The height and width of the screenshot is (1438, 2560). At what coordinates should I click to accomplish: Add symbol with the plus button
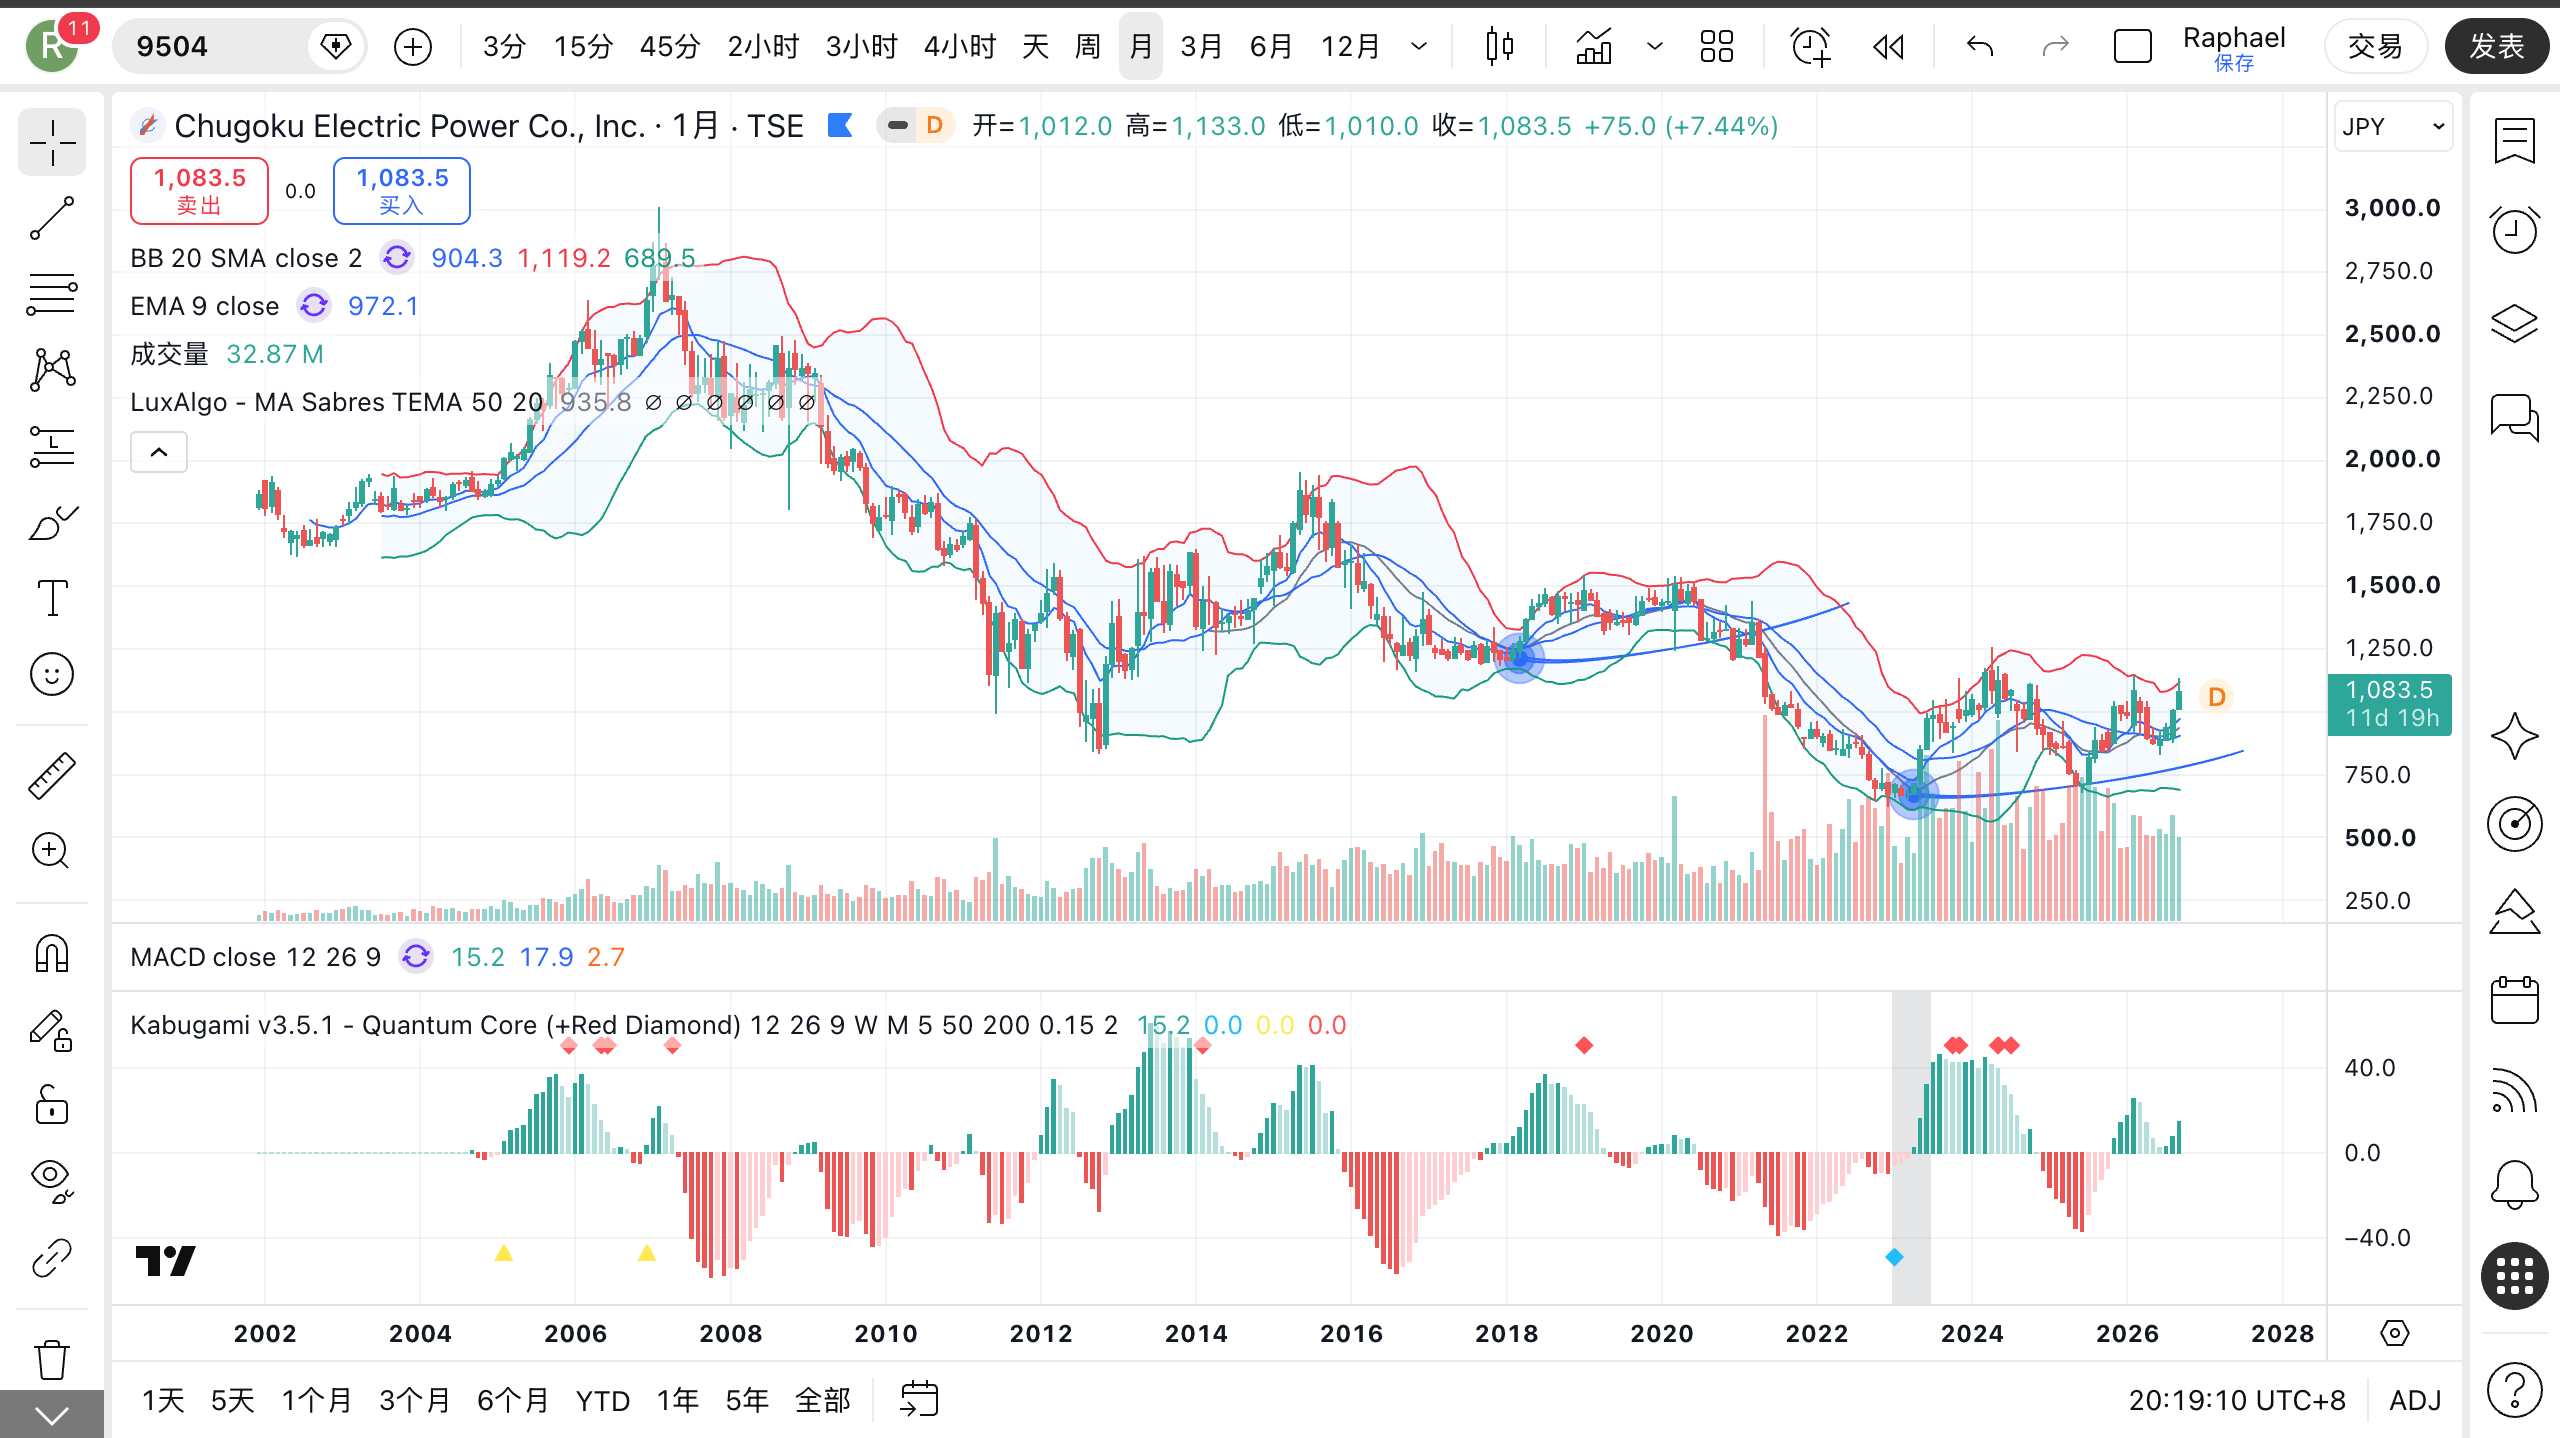coord(413,47)
